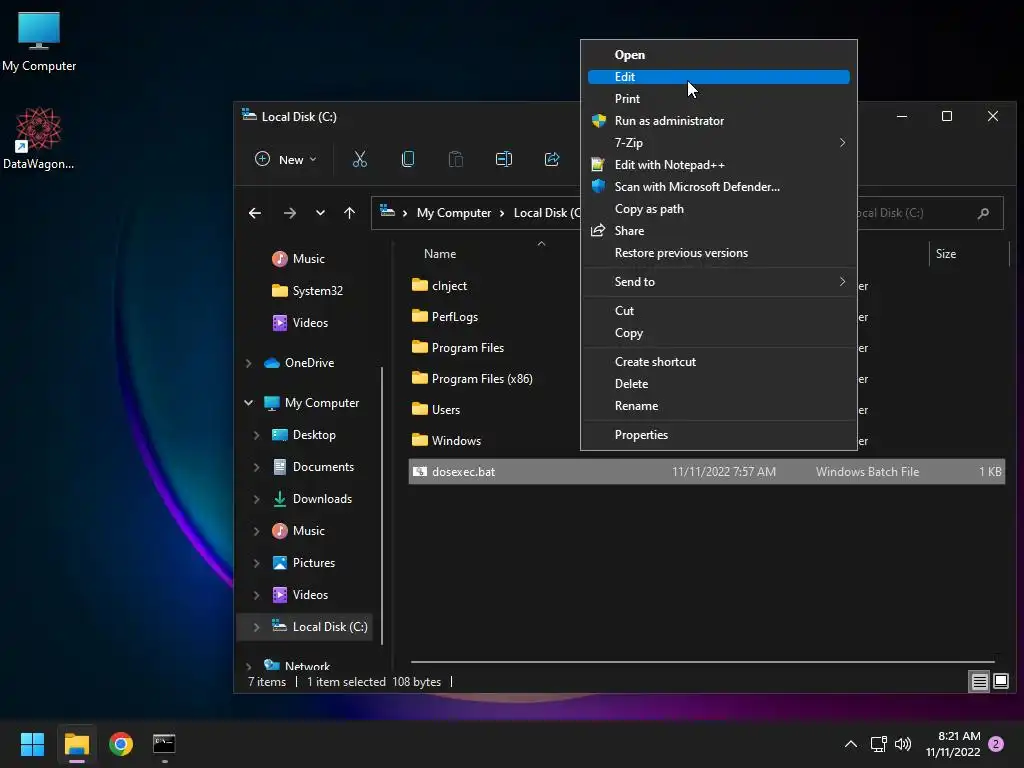
Task: Click the Copy toolbar icon
Action: pyautogui.click(x=408, y=159)
